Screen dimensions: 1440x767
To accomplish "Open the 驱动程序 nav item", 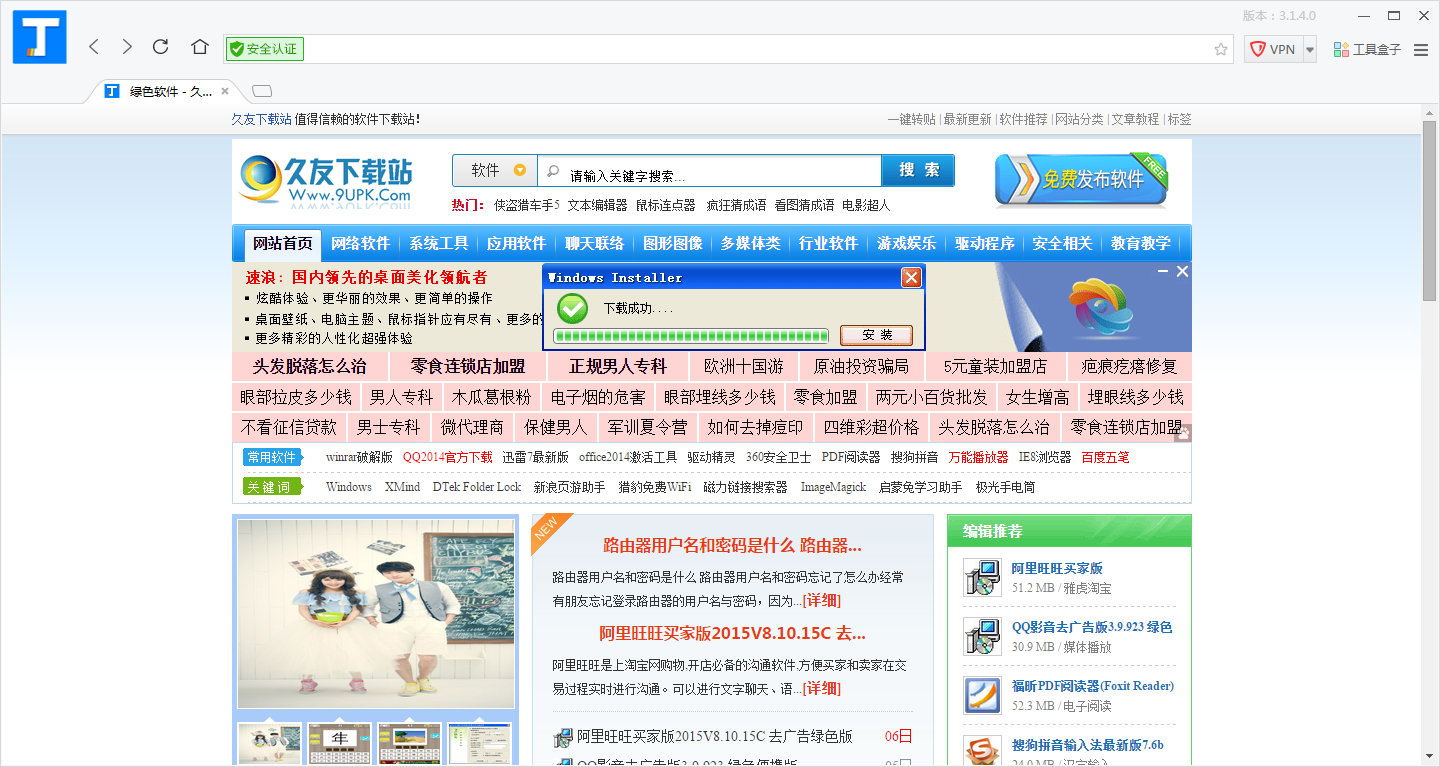I will coord(984,243).
